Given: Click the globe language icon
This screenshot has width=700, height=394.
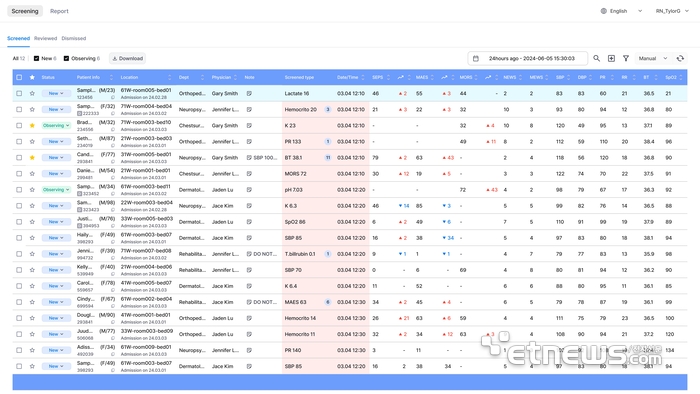Looking at the screenshot, I should (x=604, y=11).
